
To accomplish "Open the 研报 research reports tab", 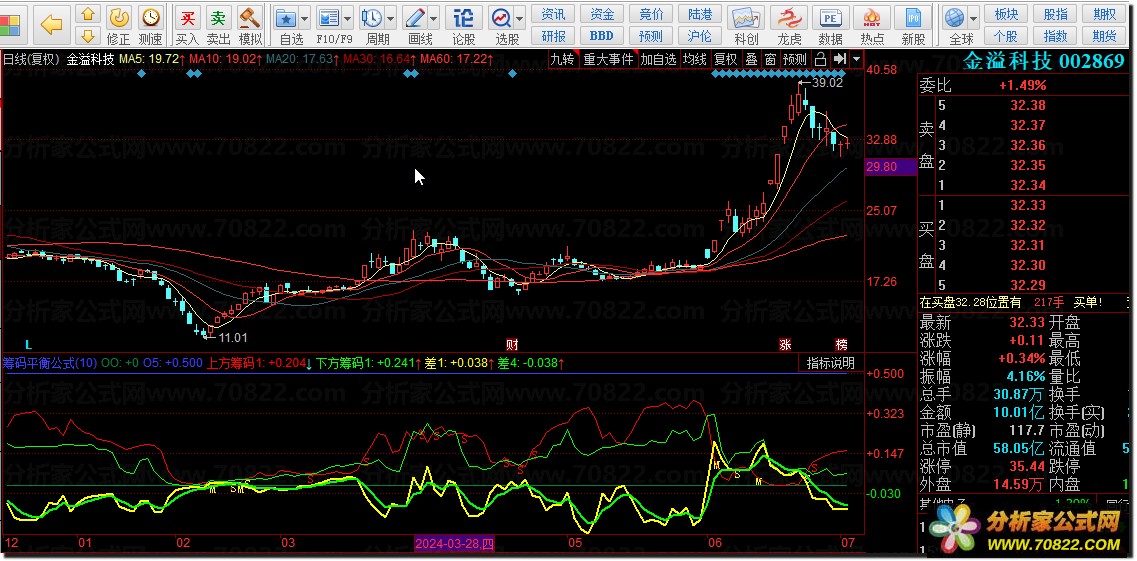I will point(553,35).
